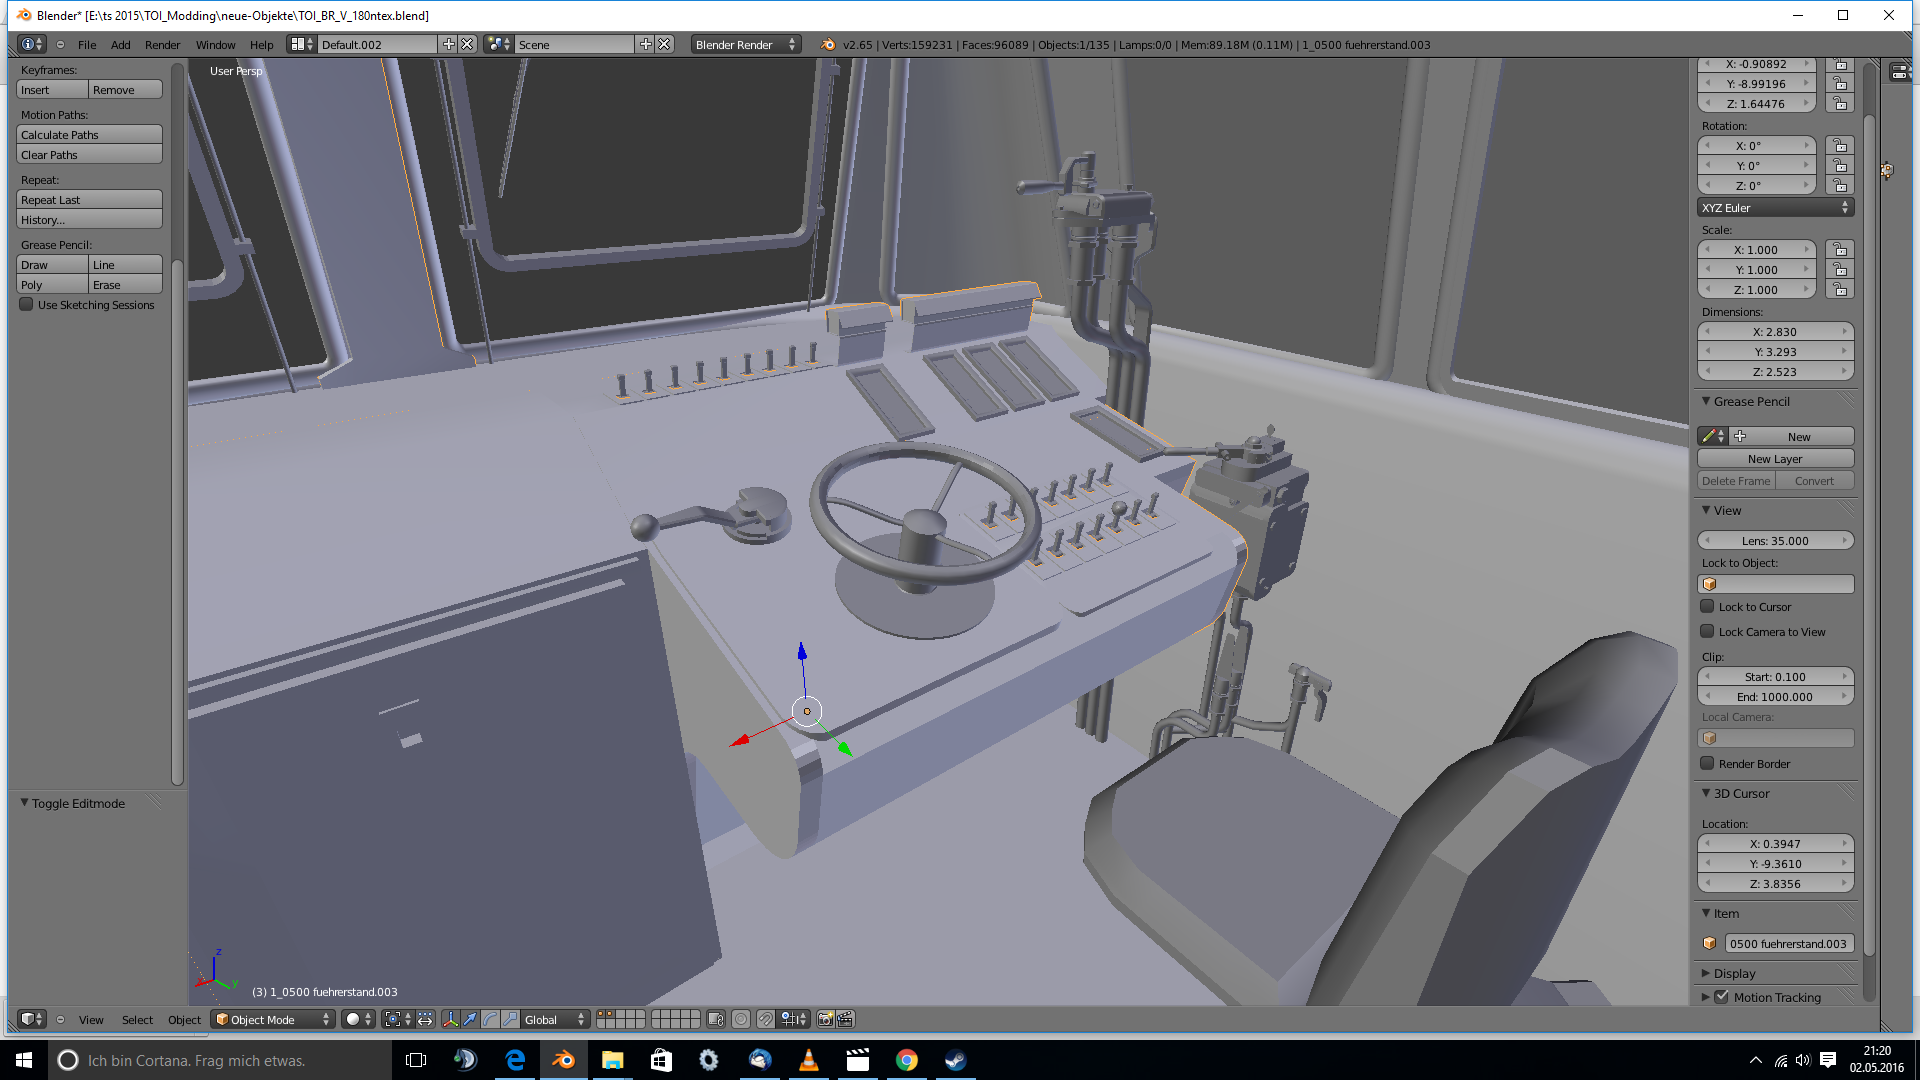1920x1080 pixels.
Task: Click the snap magnet icon
Action: pyautogui.click(x=765, y=1019)
